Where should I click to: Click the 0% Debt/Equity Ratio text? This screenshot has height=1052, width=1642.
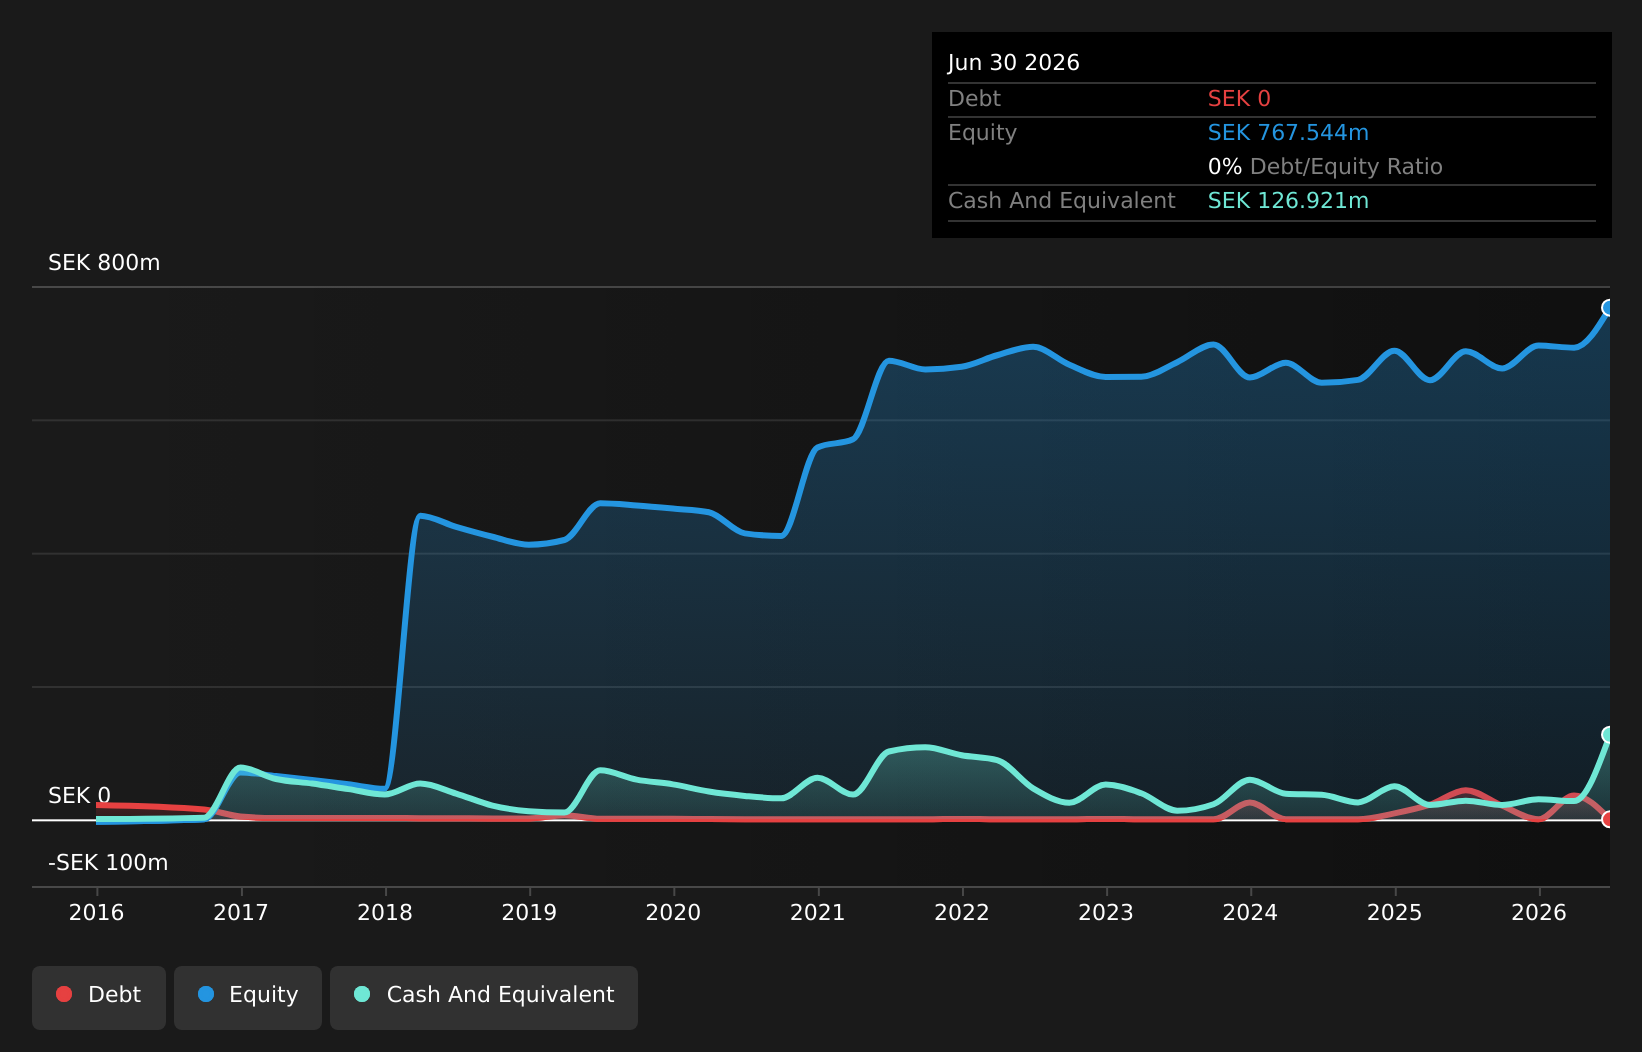coord(1325,167)
